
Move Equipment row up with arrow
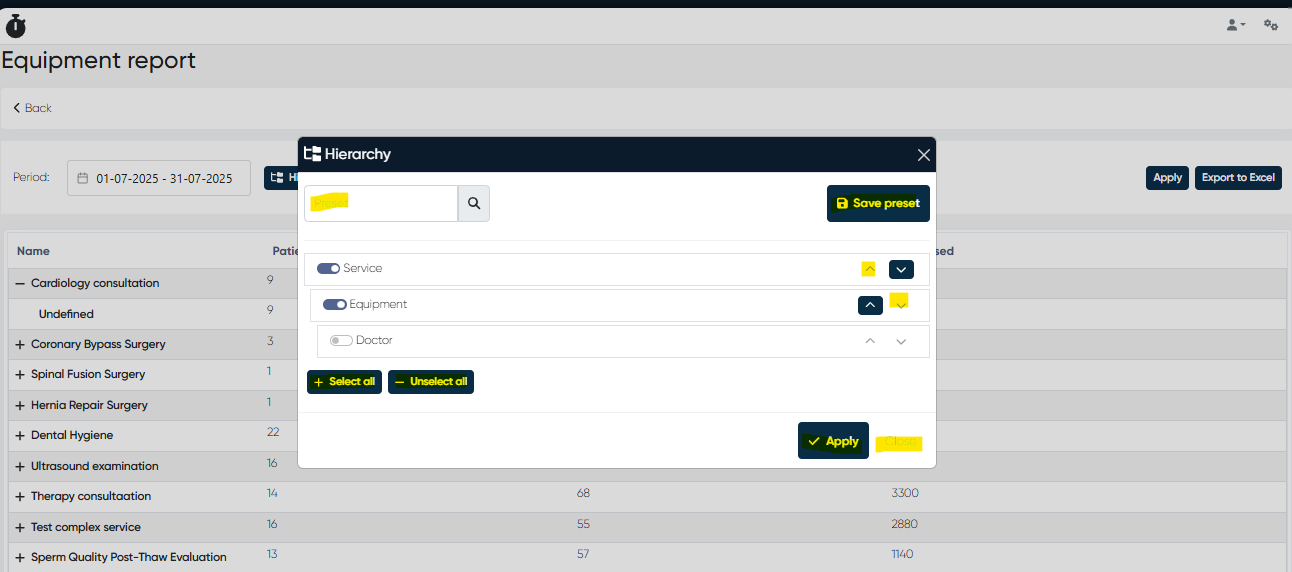(x=870, y=305)
